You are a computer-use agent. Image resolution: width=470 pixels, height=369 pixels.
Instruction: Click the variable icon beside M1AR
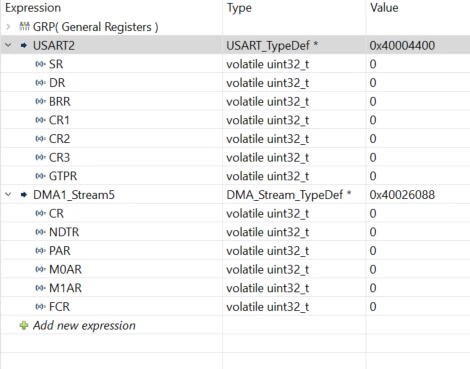40,288
